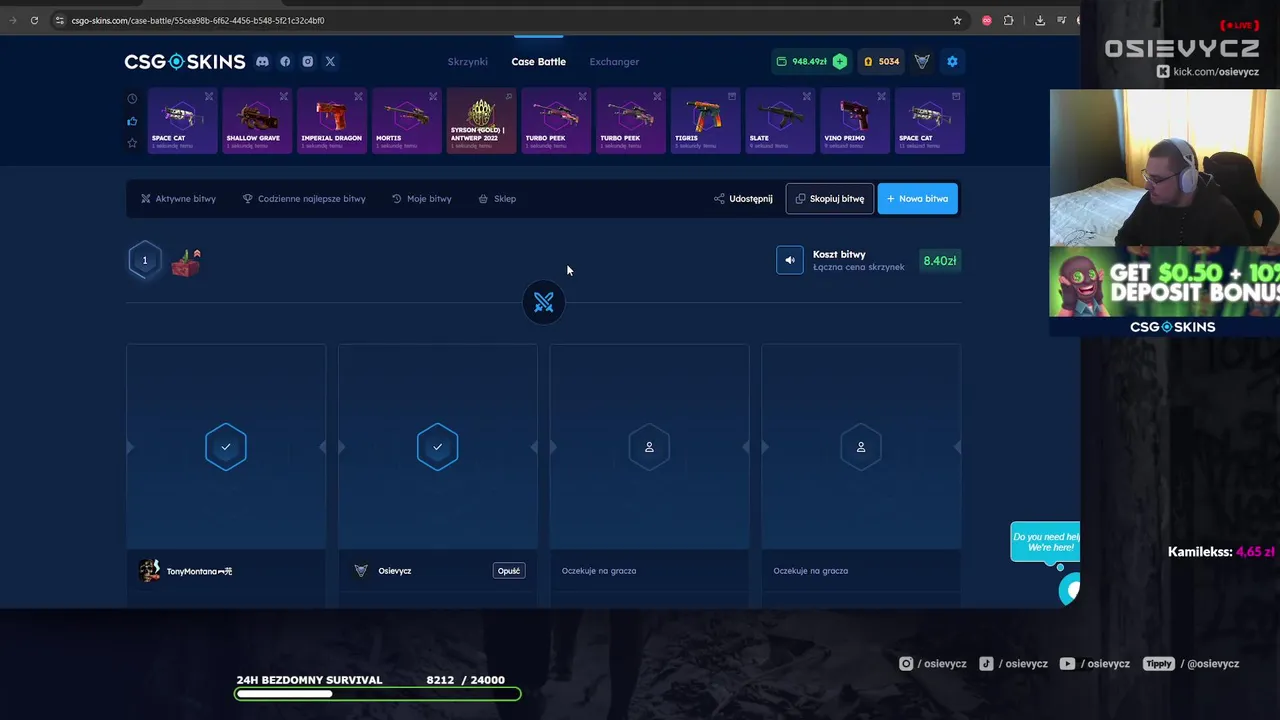The width and height of the screenshot is (1280, 720).
Task: Open the browser extensions puzzle icon
Action: (x=1008, y=20)
